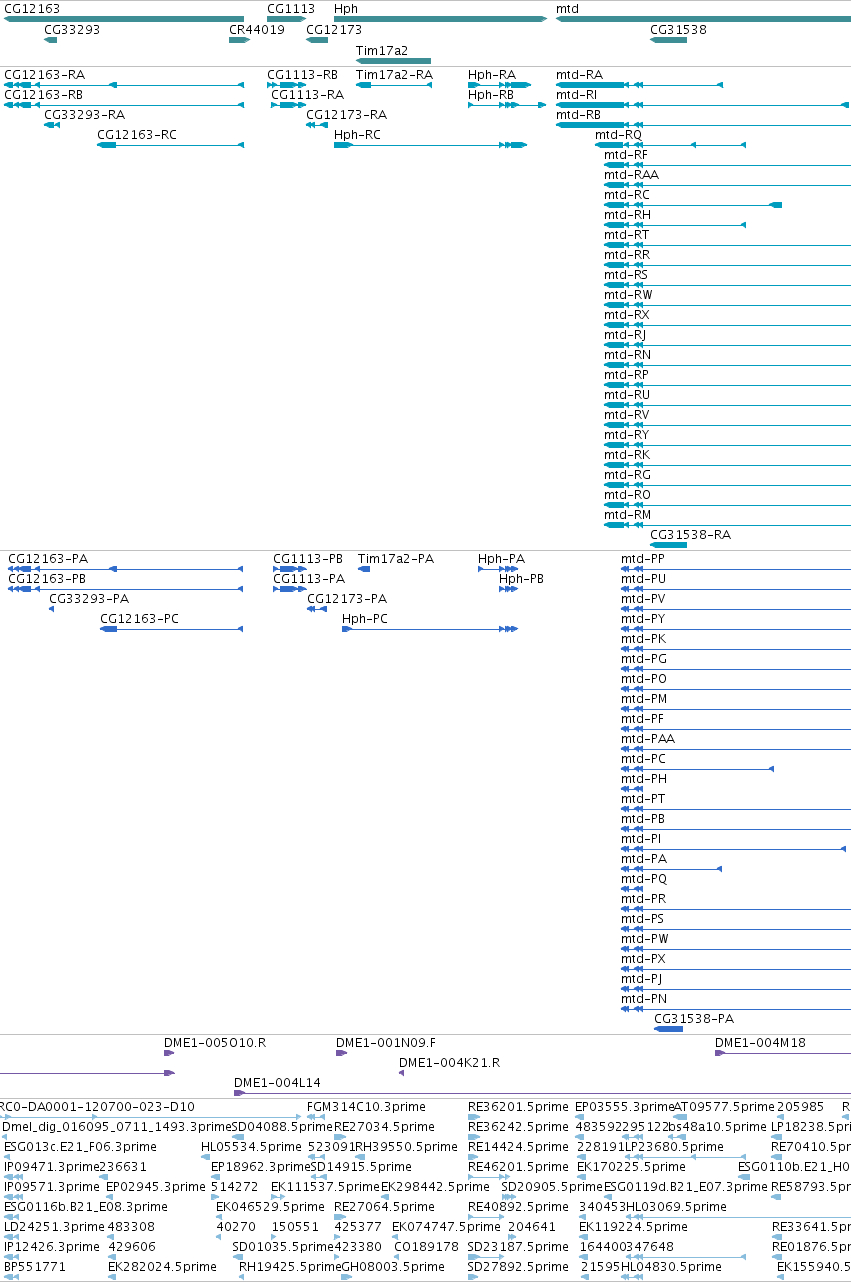Select the CG1113-RB transcript label

(x=302, y=75)
